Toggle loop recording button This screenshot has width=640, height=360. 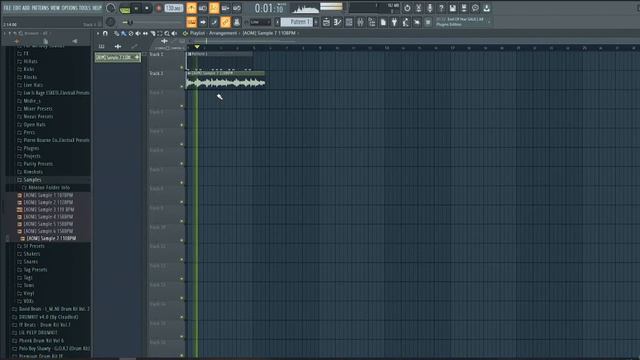point(237,8)
